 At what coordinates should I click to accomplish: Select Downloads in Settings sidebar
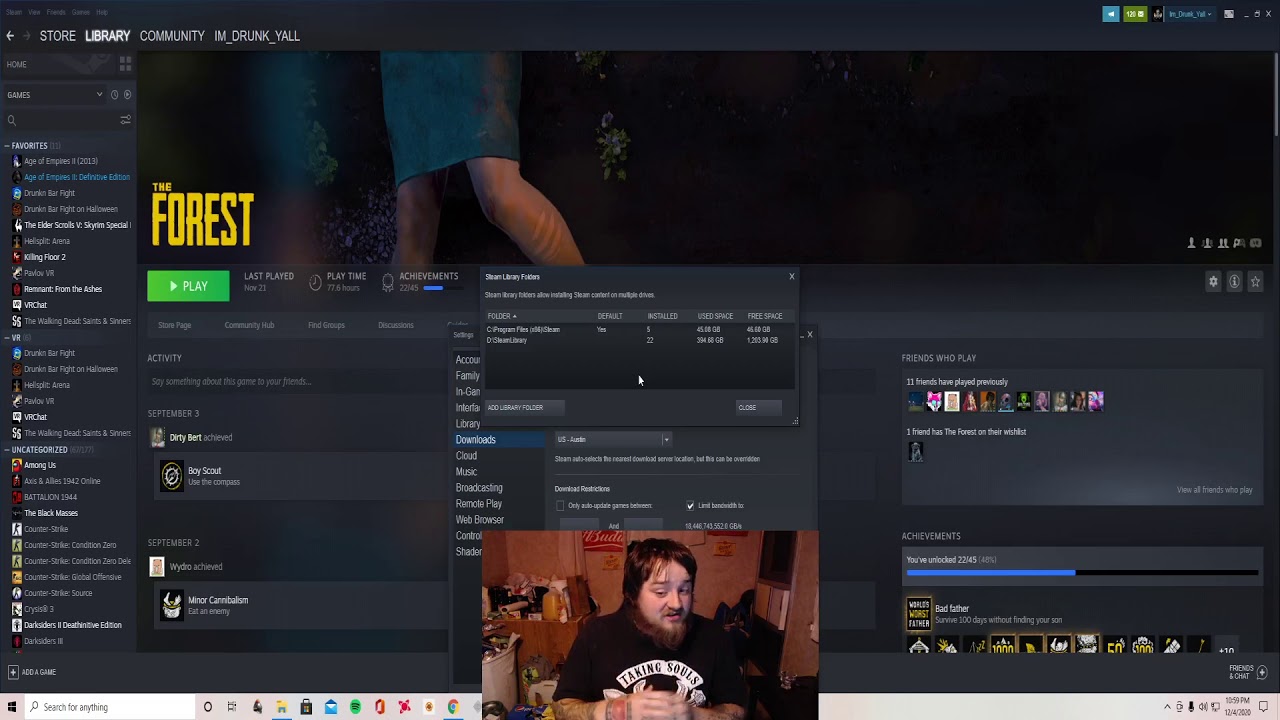pyautogui.click(x=499, y=440)
